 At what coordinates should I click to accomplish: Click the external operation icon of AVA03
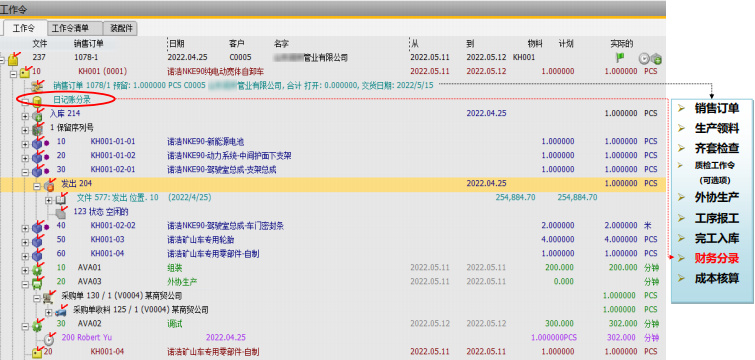click(x=37, y=283)
